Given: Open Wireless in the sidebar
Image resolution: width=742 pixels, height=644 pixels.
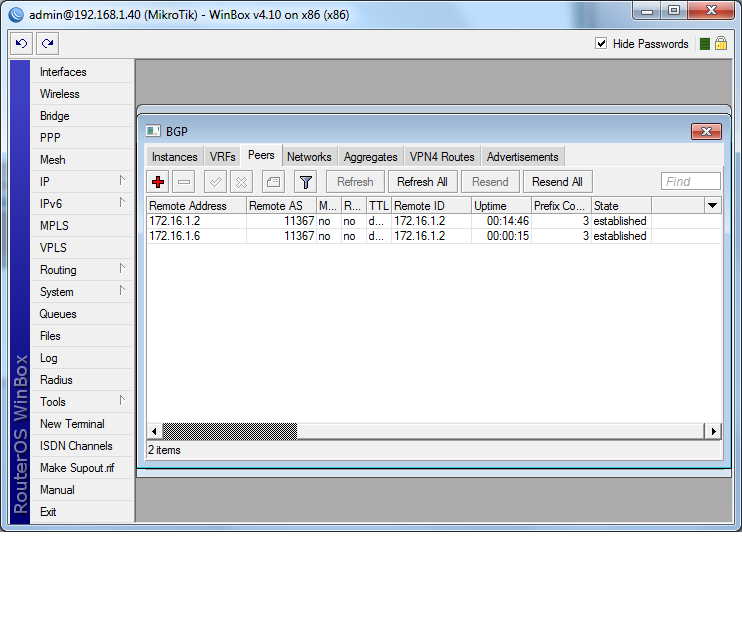Looking at the screenshot, I should pyautogui.click(x=60, y=94).
